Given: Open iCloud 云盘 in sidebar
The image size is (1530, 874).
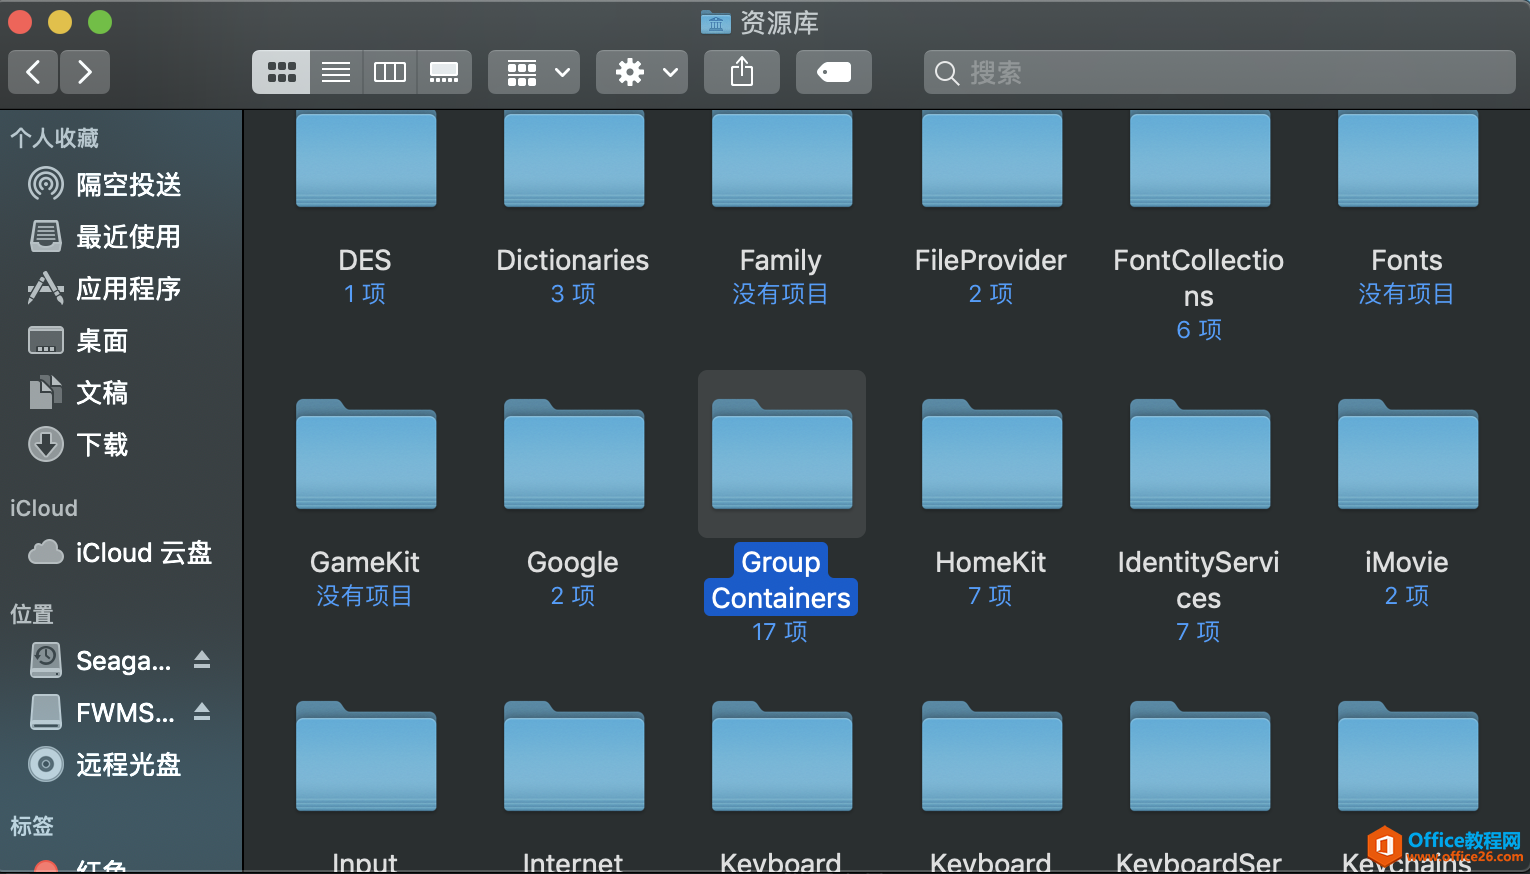Looking at the screenshot, I should [x=121, y=553].
